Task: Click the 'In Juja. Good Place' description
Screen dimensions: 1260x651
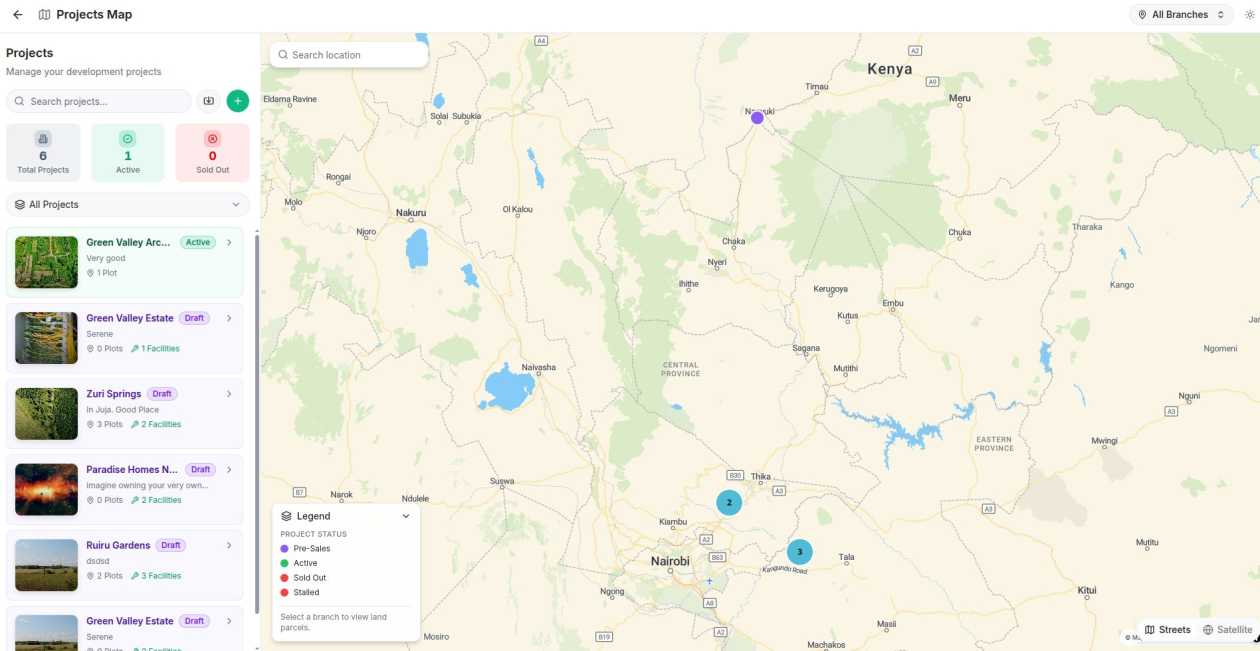Action: coord(123,410)
